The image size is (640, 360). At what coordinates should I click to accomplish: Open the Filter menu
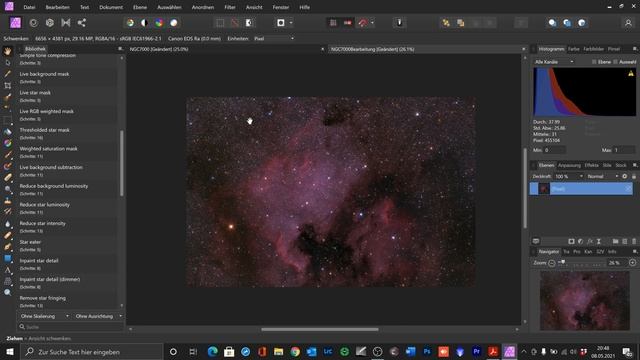click(230, 7)
